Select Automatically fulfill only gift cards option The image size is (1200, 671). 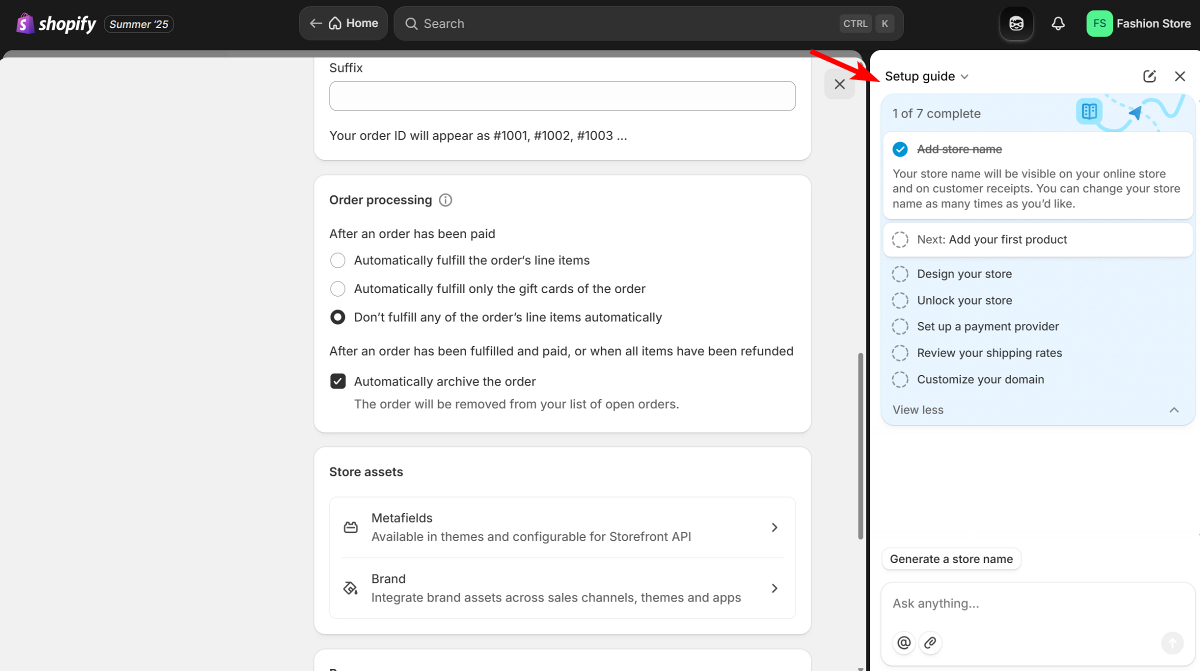(338, 289)
